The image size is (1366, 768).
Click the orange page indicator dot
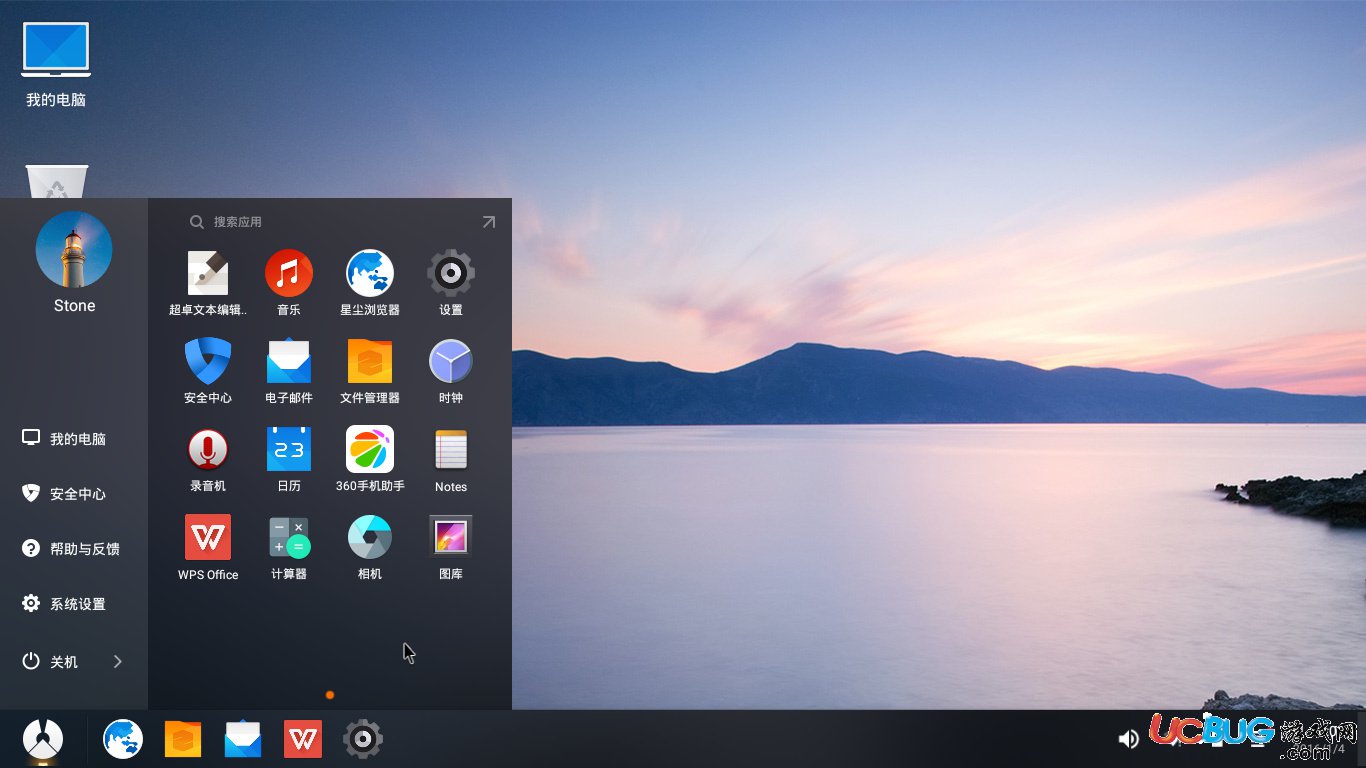(330, 695)
